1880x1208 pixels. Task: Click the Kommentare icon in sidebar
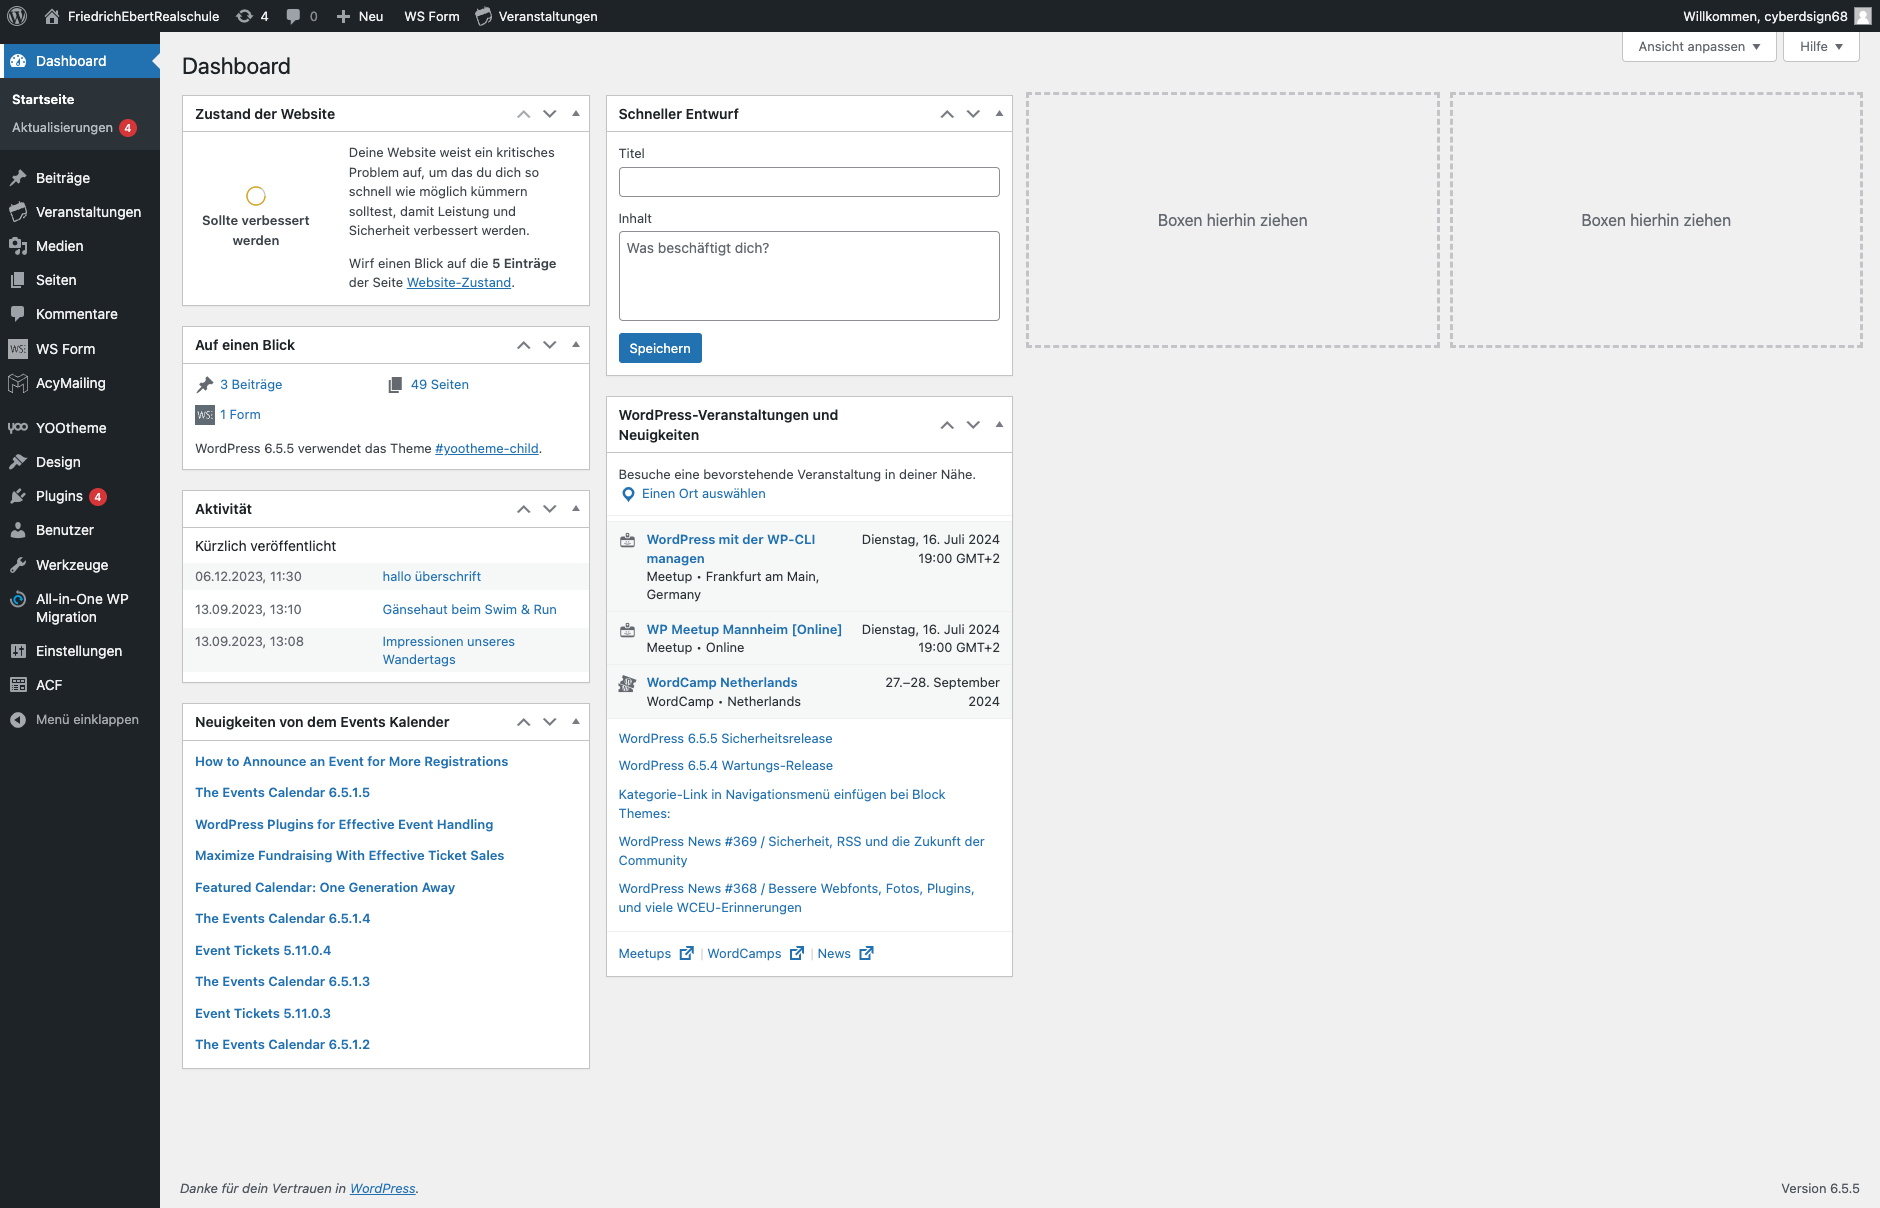18,314
